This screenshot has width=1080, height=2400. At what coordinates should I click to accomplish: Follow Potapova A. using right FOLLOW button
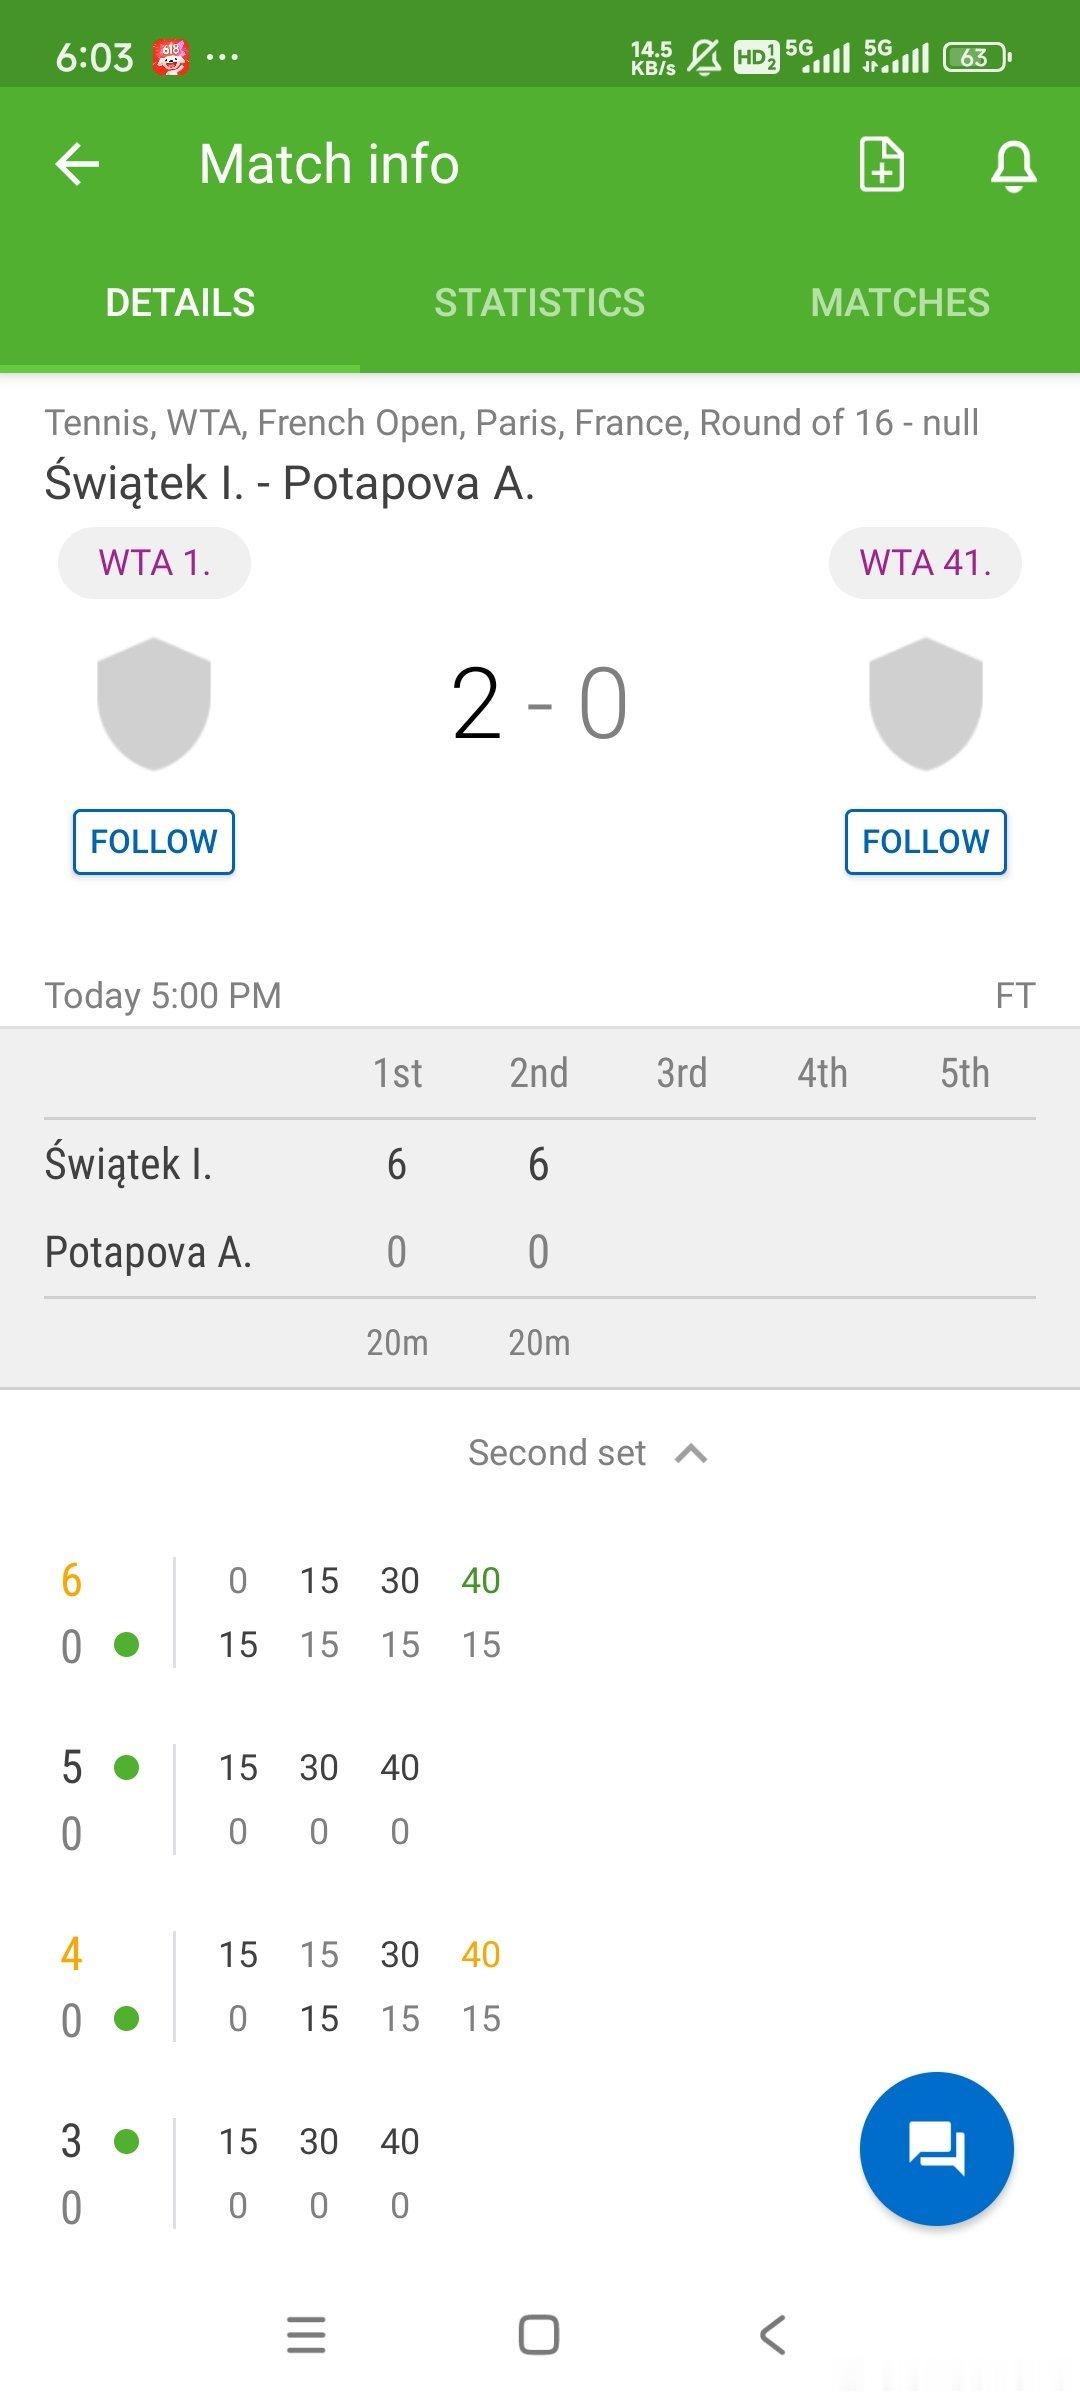(926, 842)
